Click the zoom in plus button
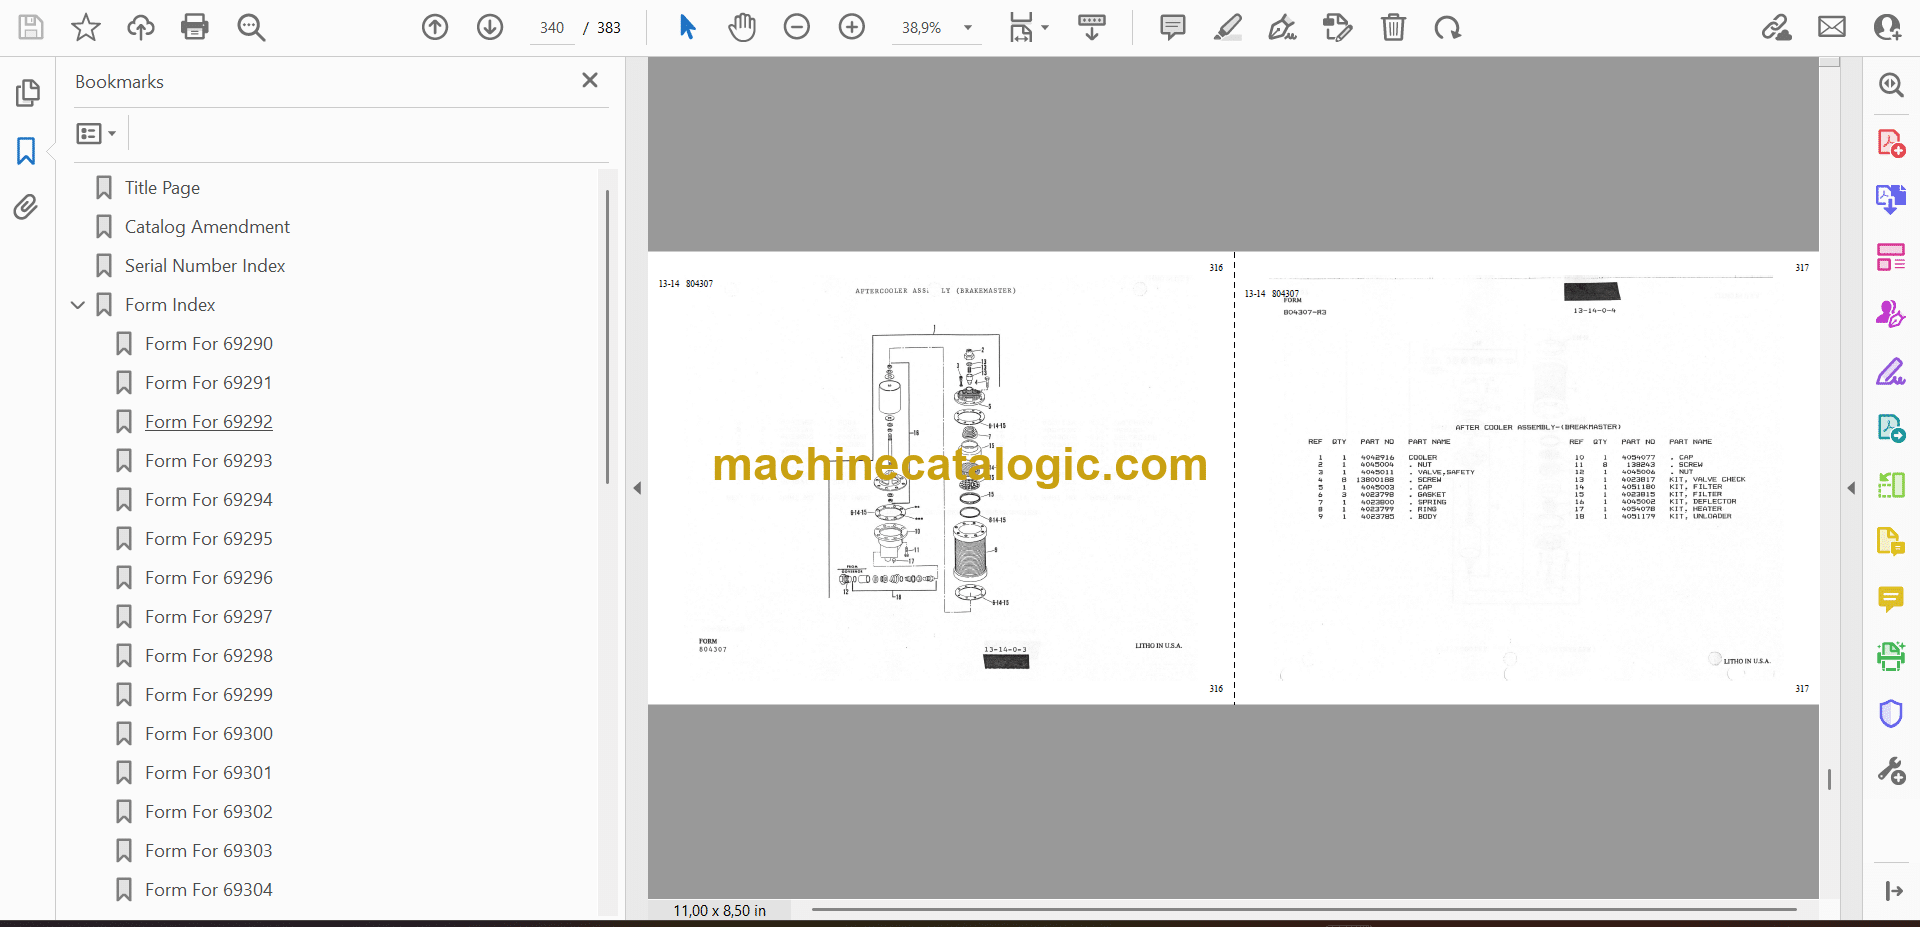 pos(851,27)
